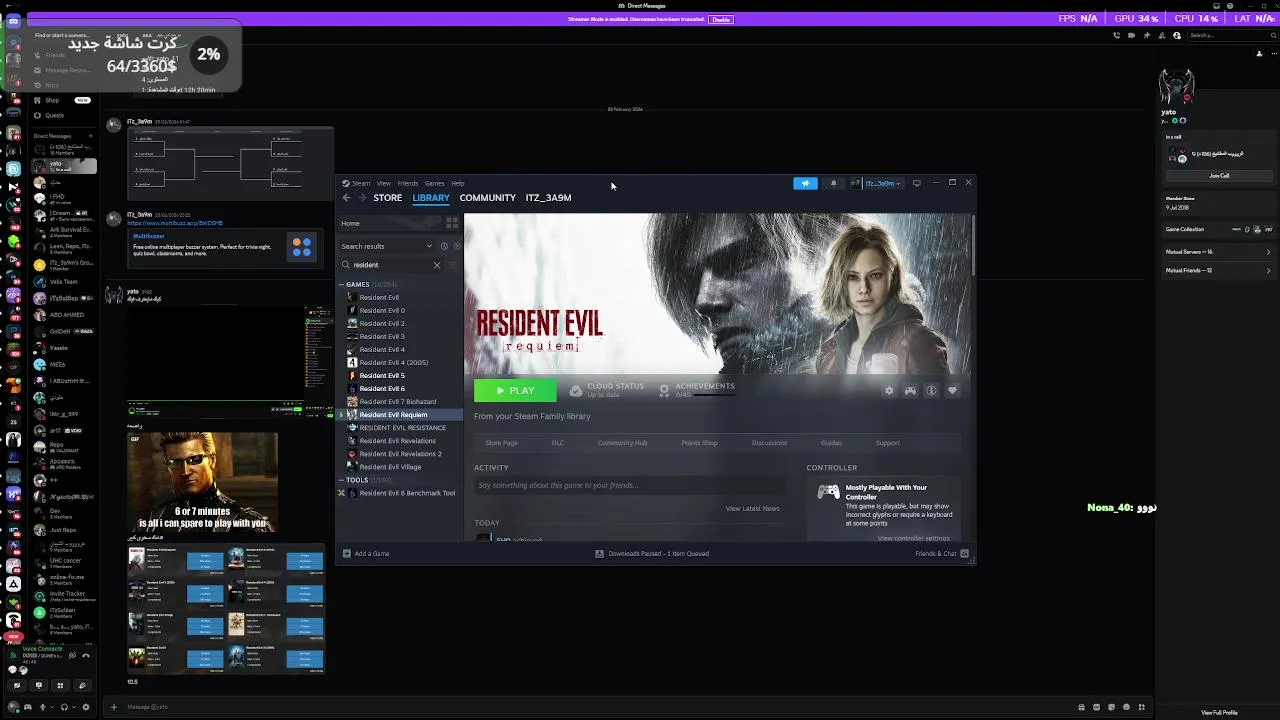This screenshot has width=1280, height=720.
Task: Open Steam notifications bell
Action: pos(833,183)
